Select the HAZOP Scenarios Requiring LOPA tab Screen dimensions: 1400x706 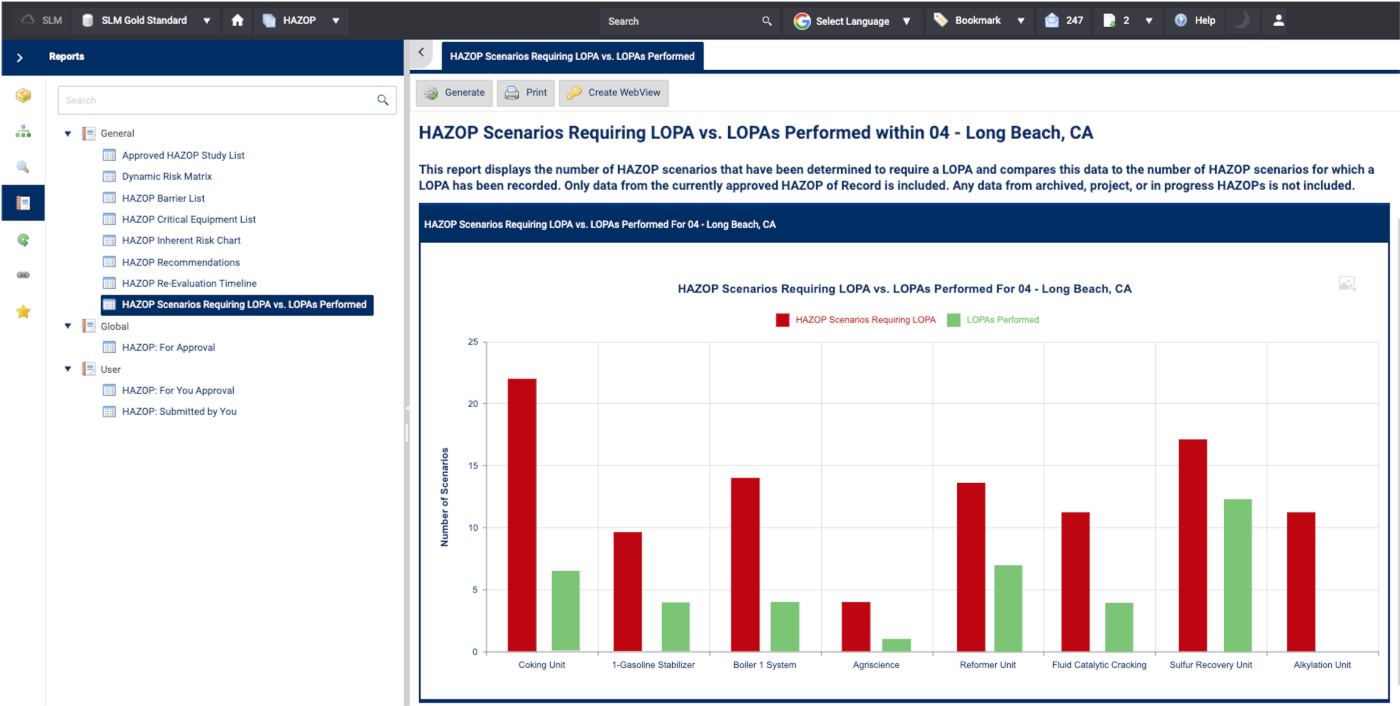pos(572,57)
